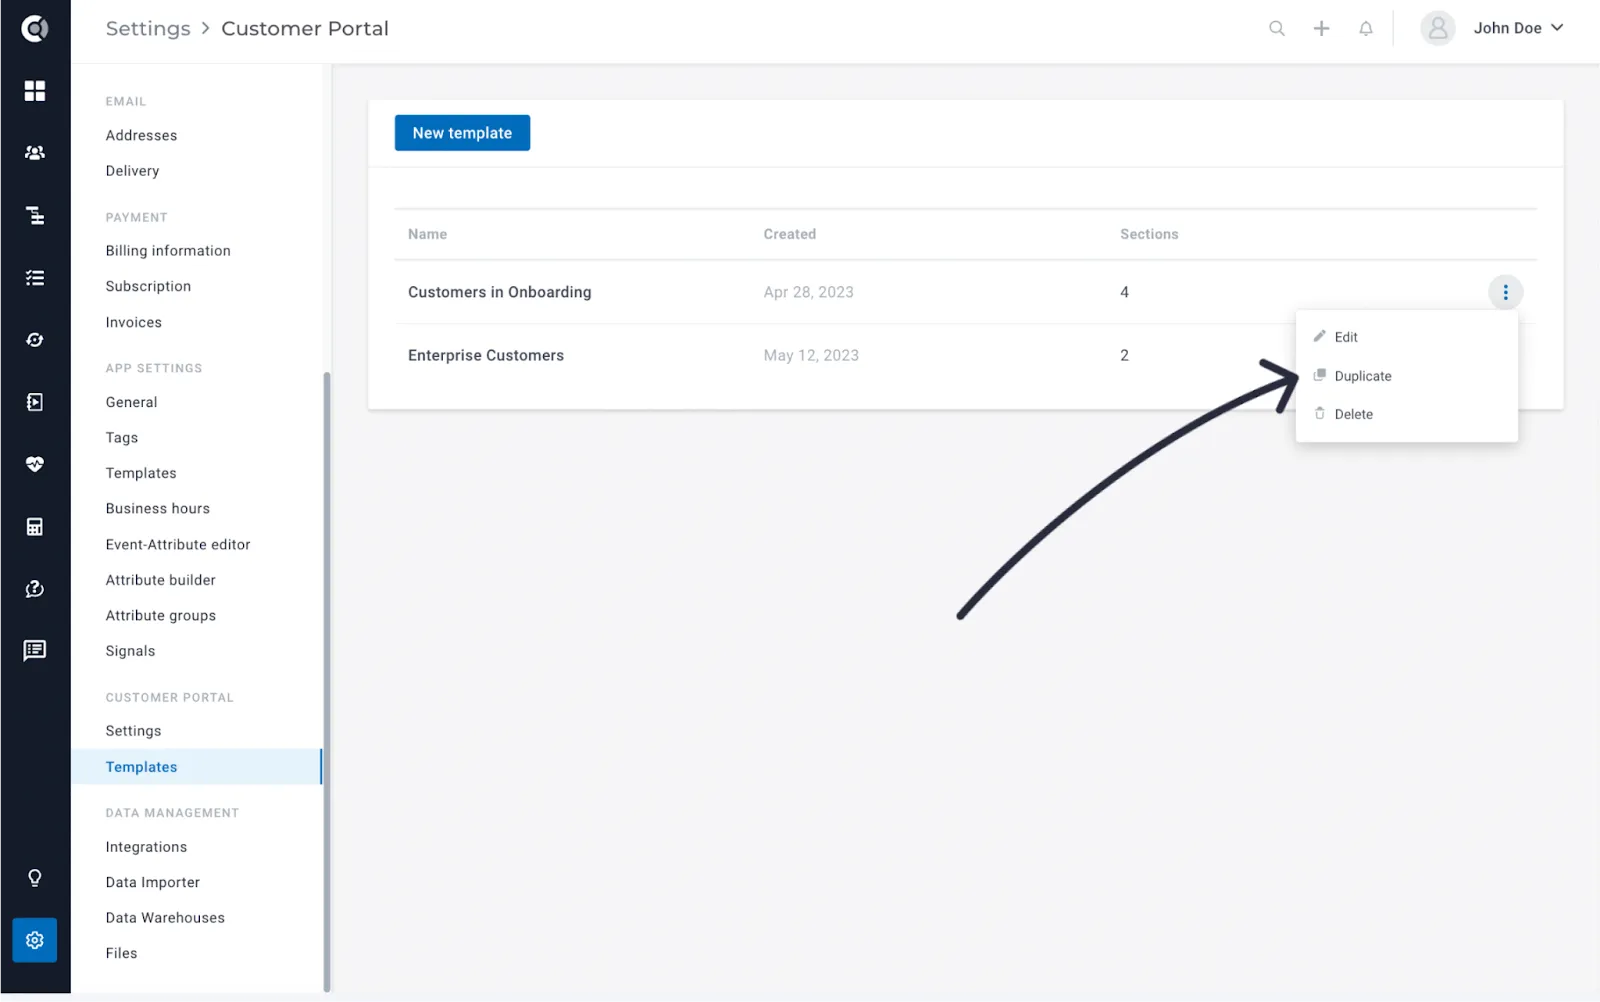Click the settings sidebar scrollbar

tap(327, 682)
